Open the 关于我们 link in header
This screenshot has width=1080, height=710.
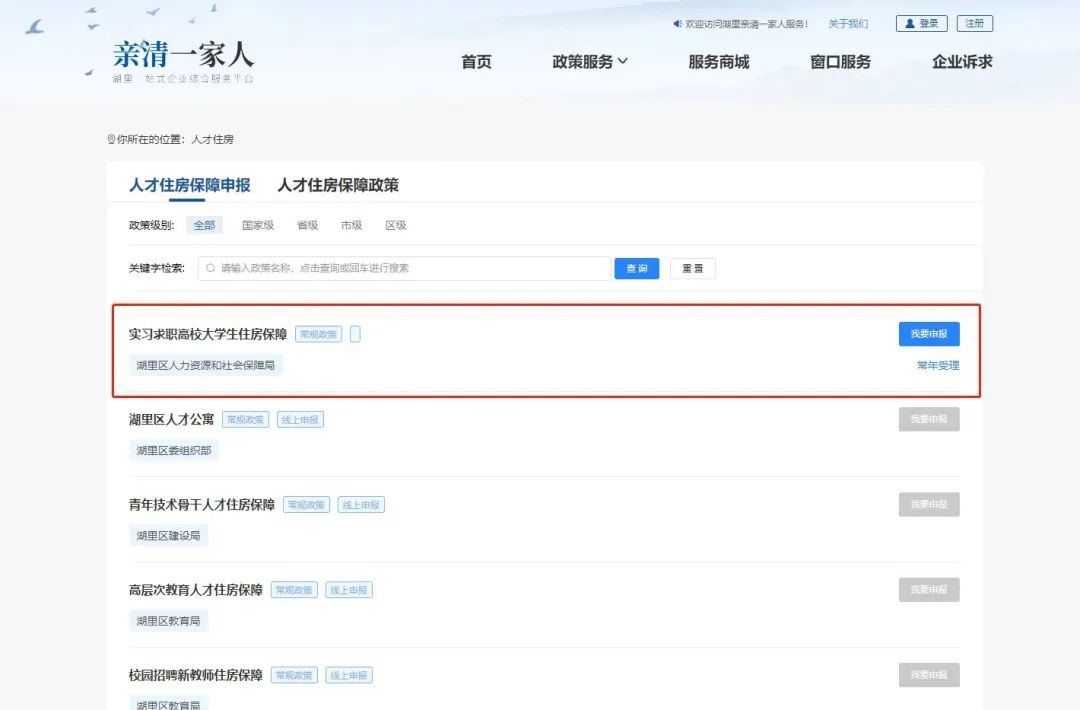click(x=848, y=24)
